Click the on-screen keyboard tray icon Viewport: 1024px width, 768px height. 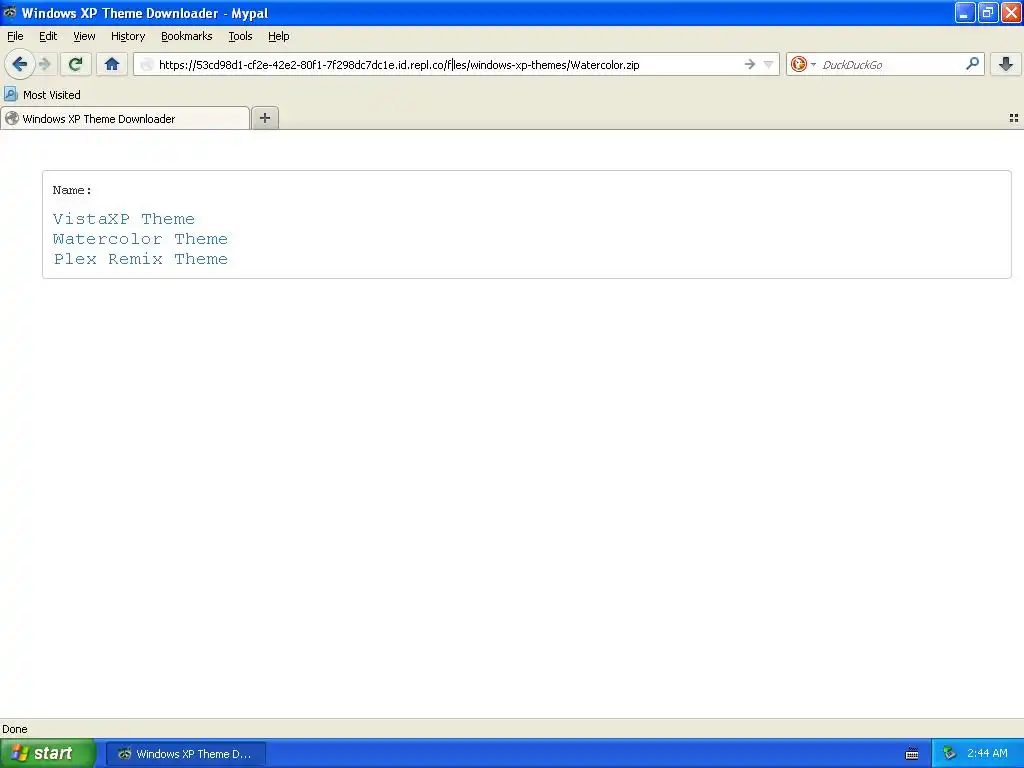[912, 754]
